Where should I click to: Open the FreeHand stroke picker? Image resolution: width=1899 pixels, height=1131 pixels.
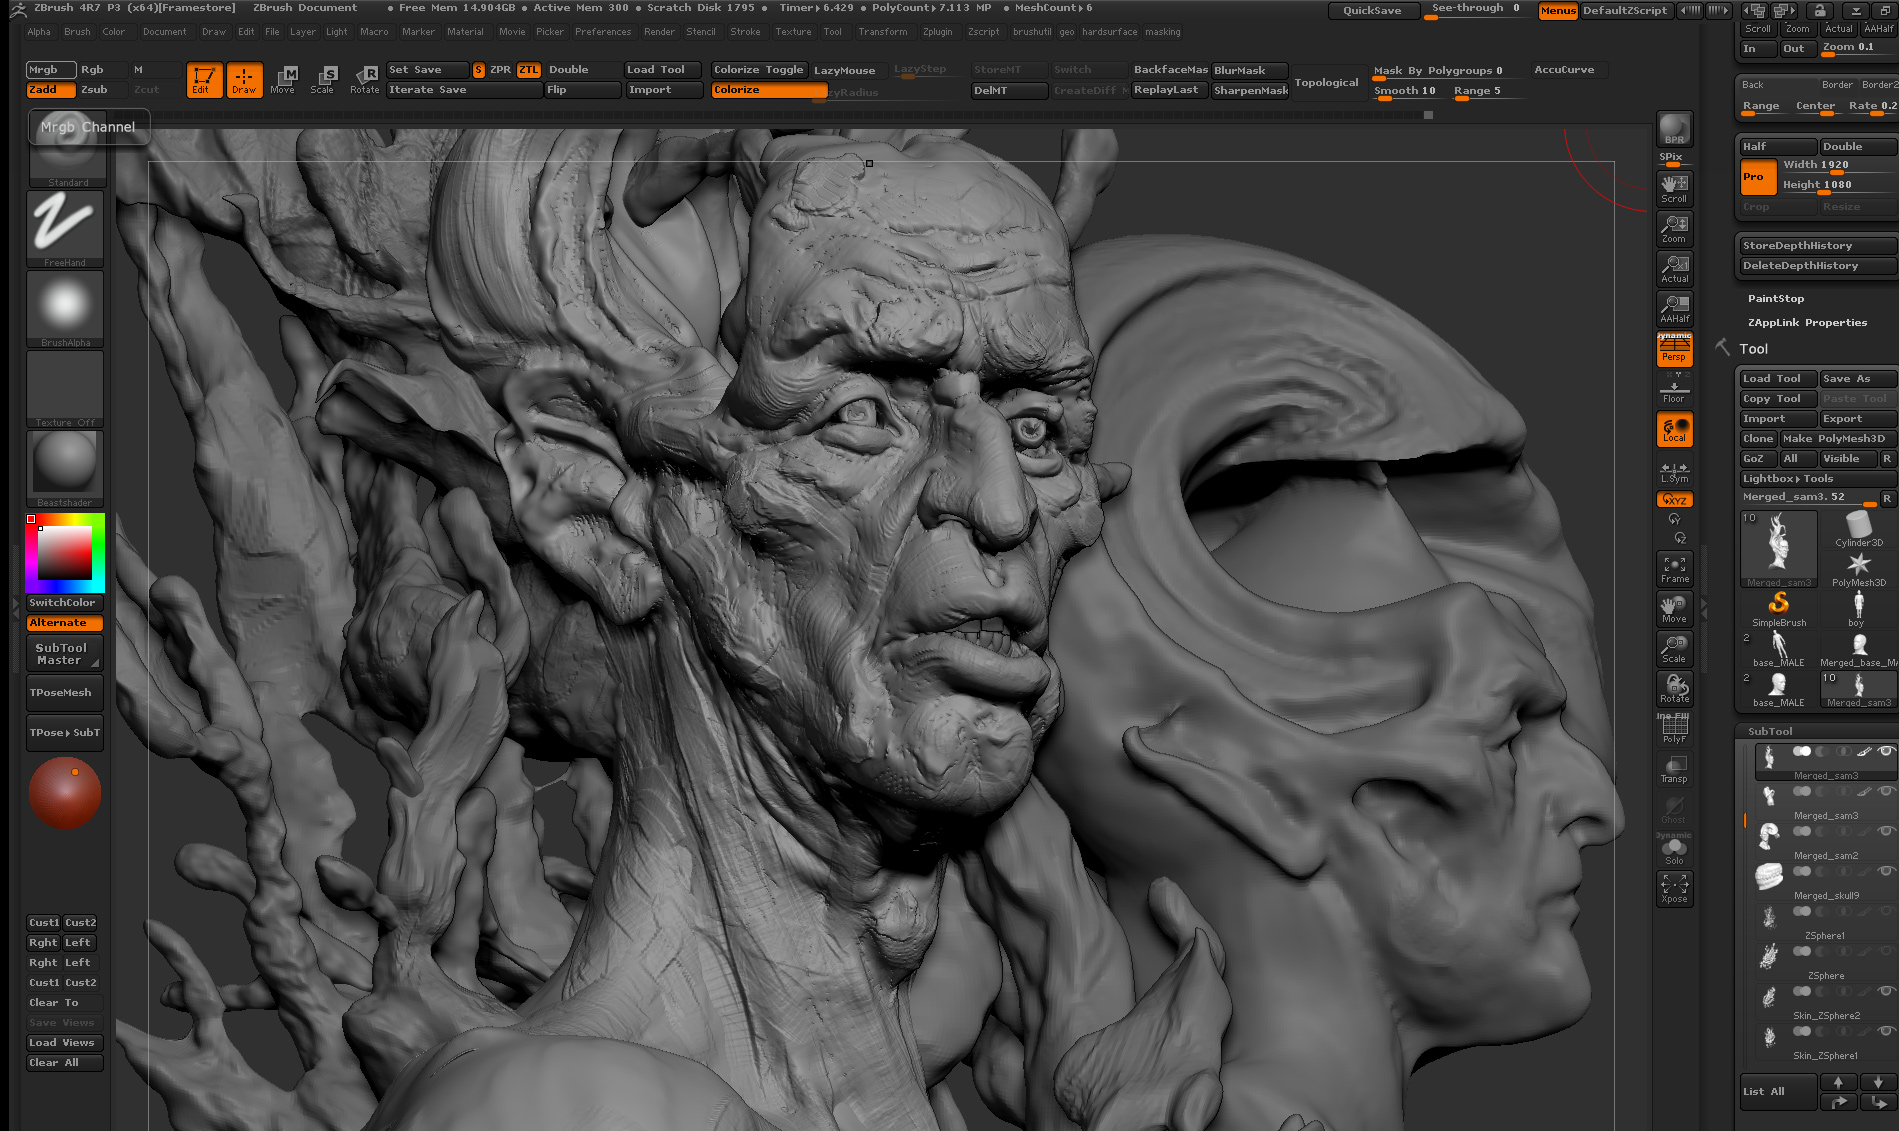(x=65, y=229)
